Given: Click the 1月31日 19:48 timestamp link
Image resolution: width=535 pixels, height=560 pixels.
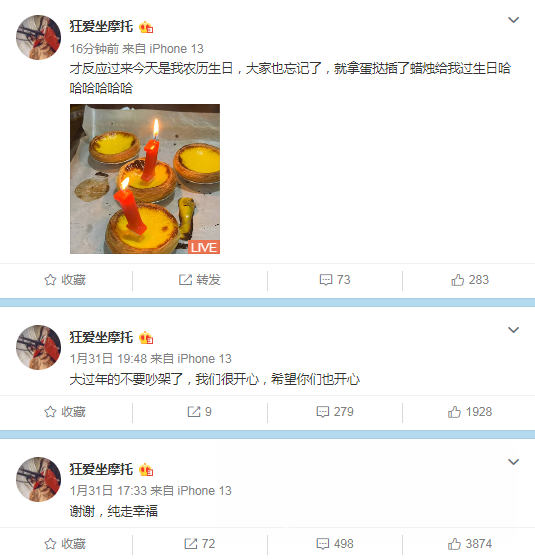Looking at the screenshot, I should pos(109,359).
